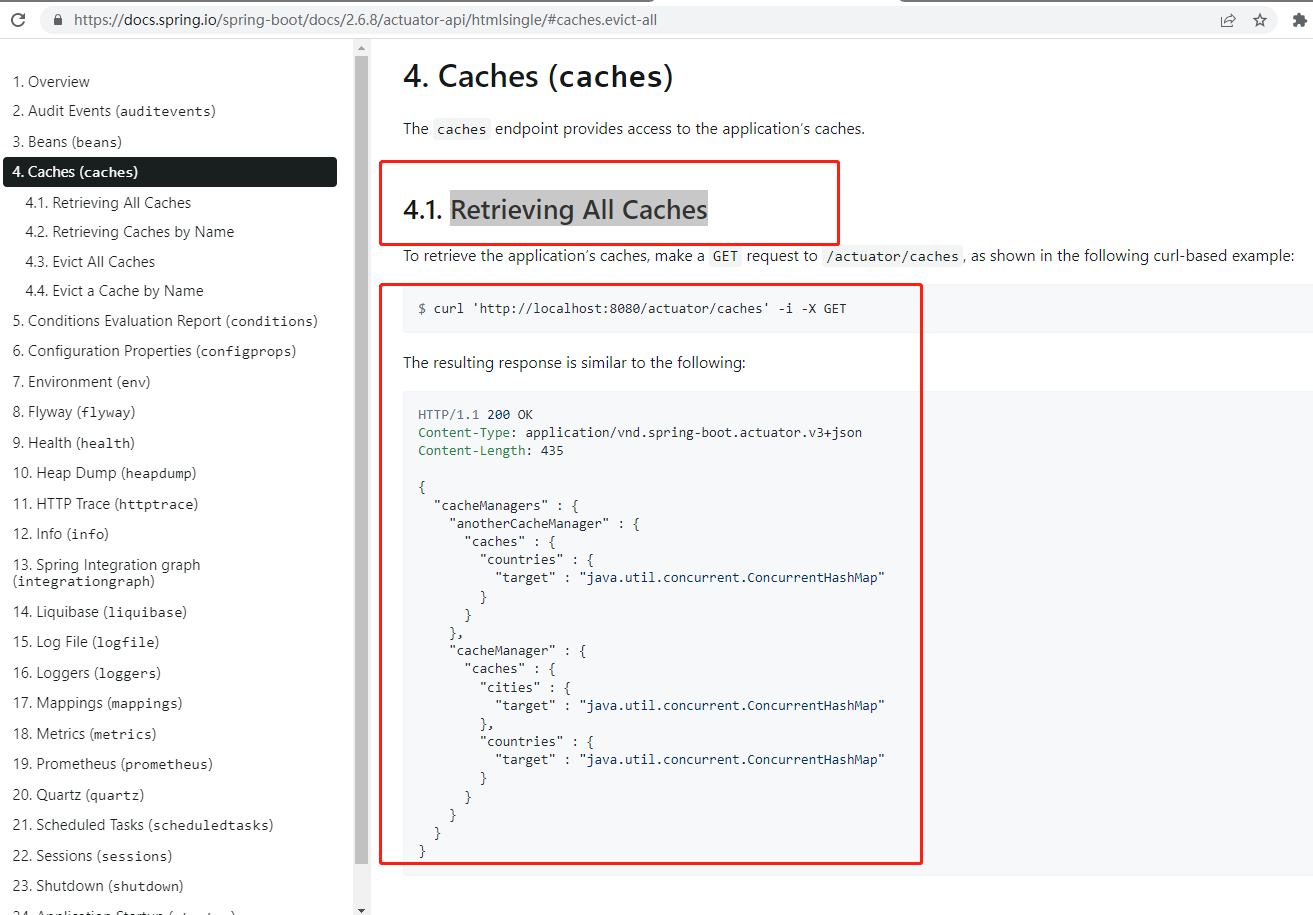View site security info via padlock icon

(57, 19)
